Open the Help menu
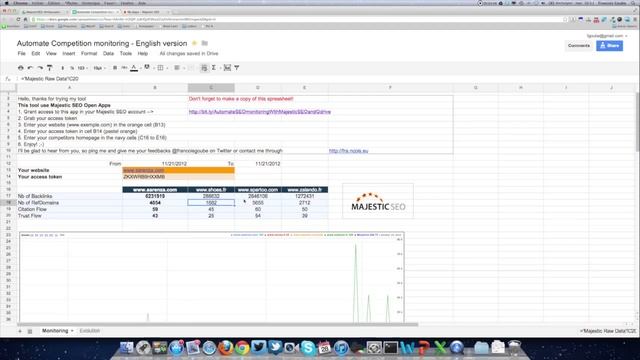 [142, 53]
